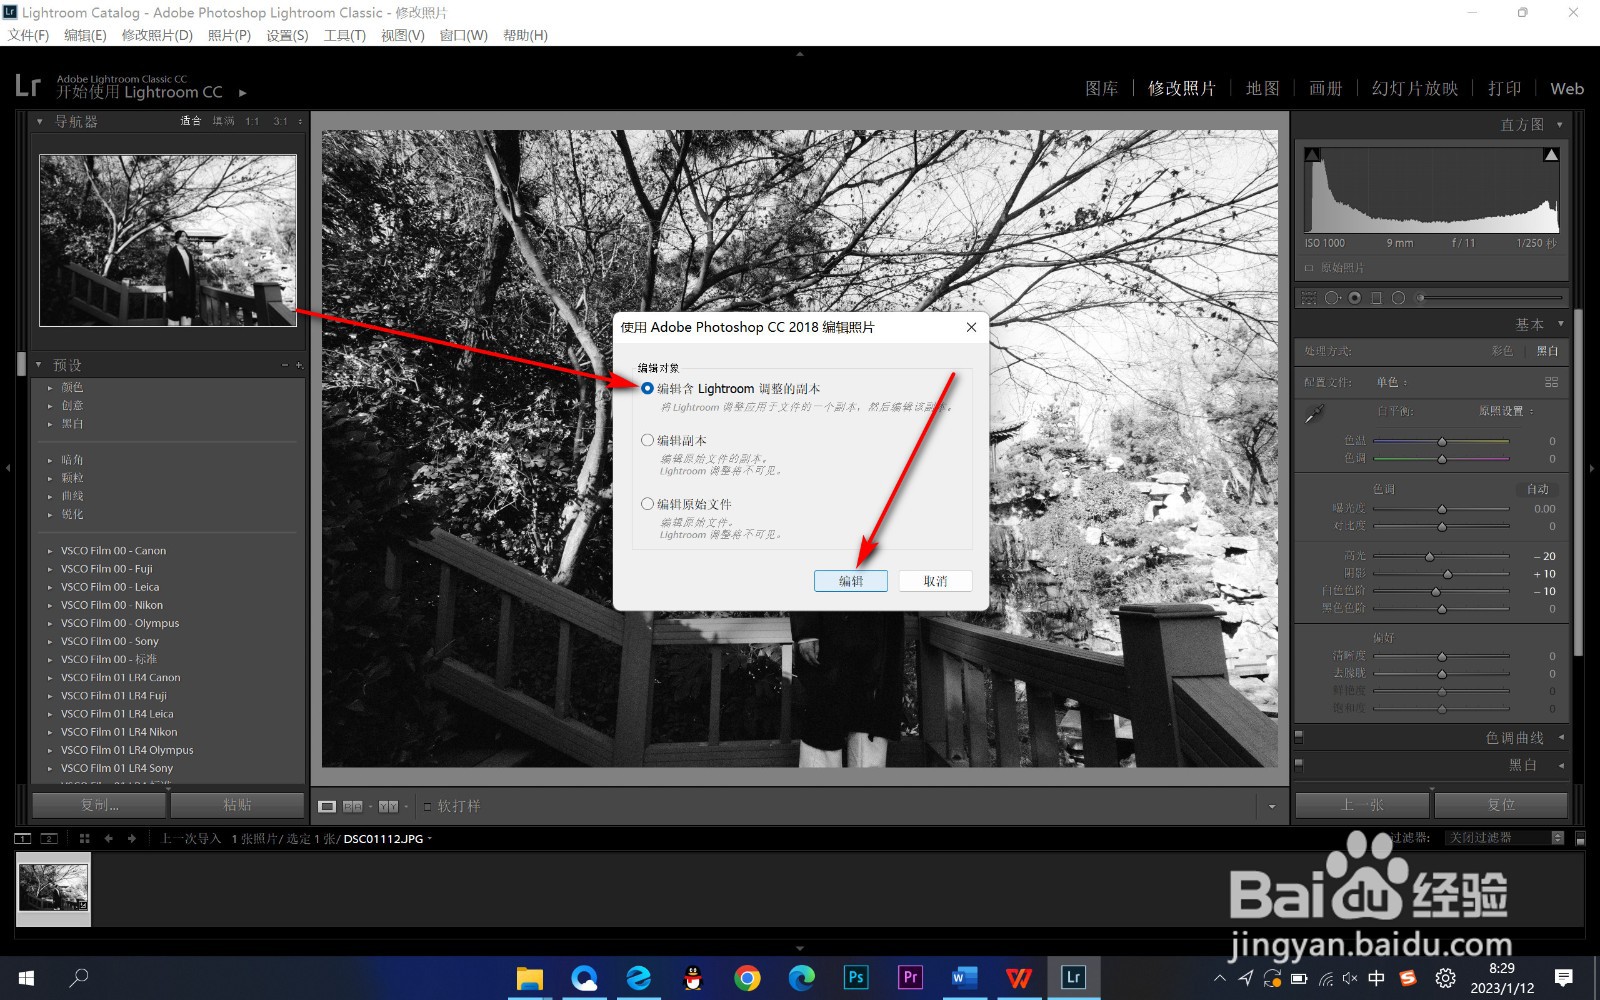Screen dimensions: 1600x1000
Task: Open Premiere Pro from the taskbar
Action: [x=910, y=977]
